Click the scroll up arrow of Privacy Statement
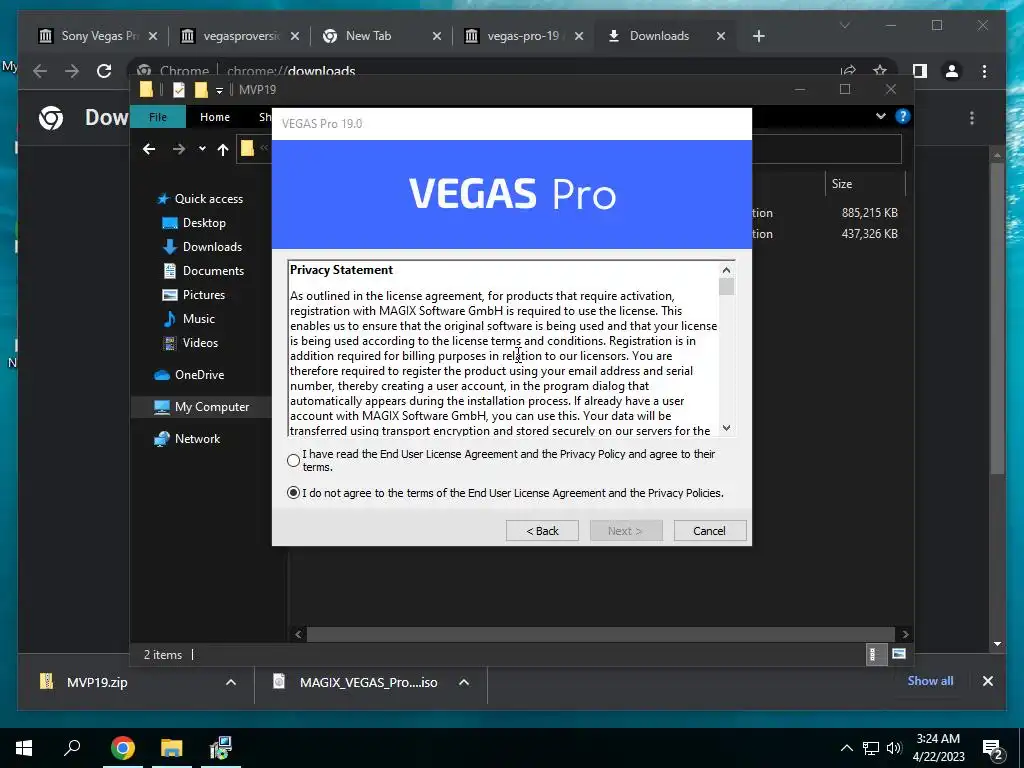 [726, 270]
